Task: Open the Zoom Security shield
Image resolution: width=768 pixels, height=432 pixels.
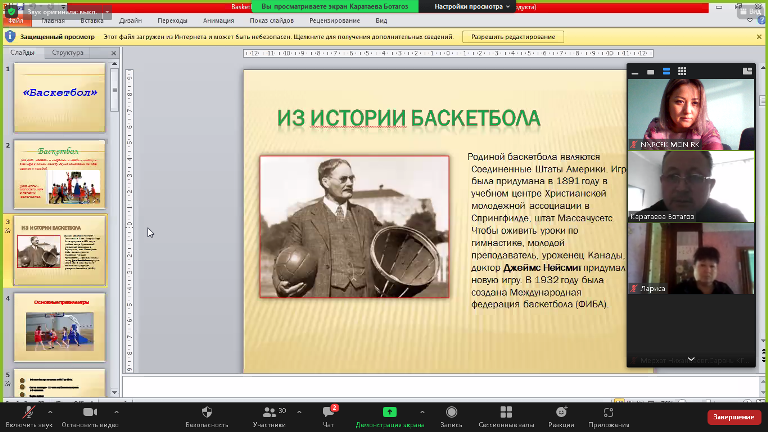Action: pyautogui.click(x=207, y=412)
